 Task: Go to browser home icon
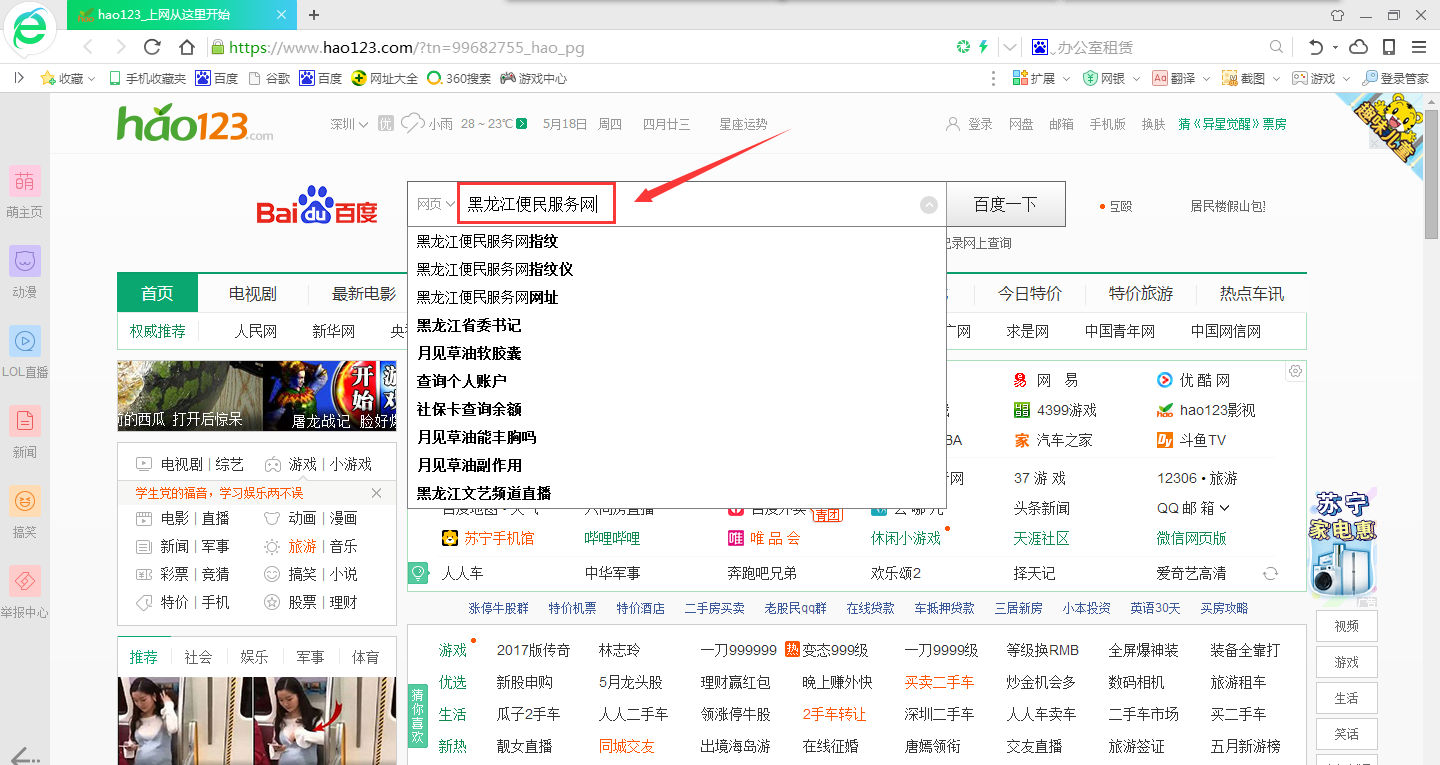click(x=187, y=47)
